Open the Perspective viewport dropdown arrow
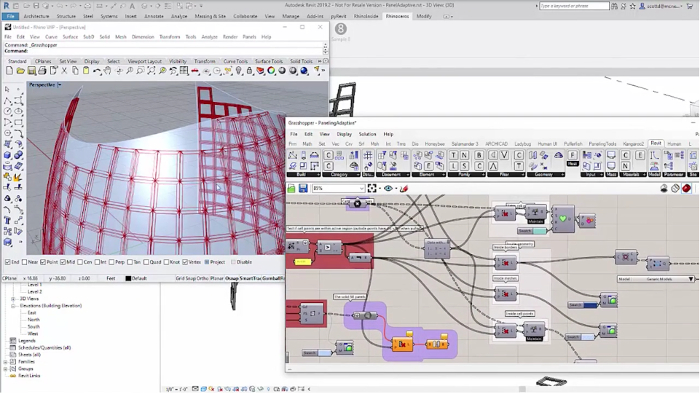This screenshot has width=700, height=394. click(x=59, y=85)
